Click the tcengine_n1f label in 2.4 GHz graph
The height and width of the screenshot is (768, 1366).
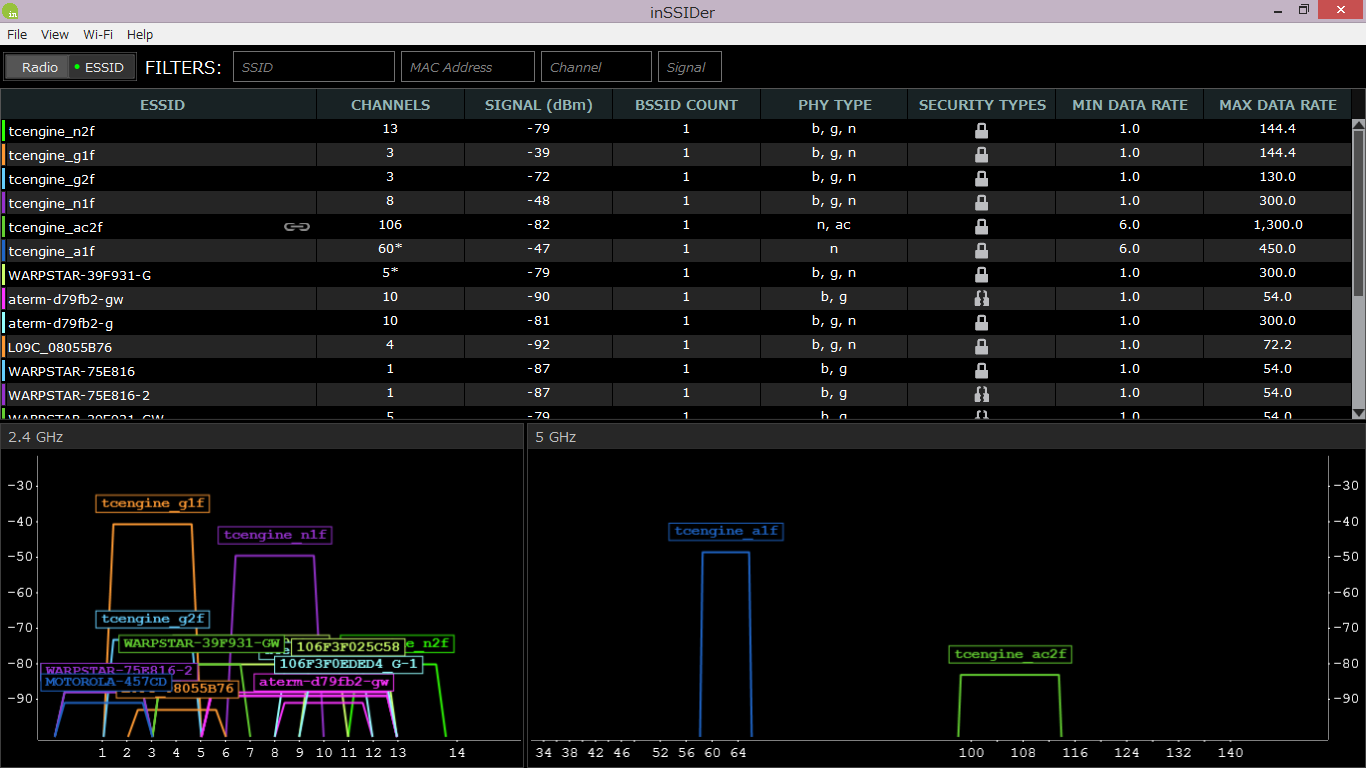coord(274,535)
